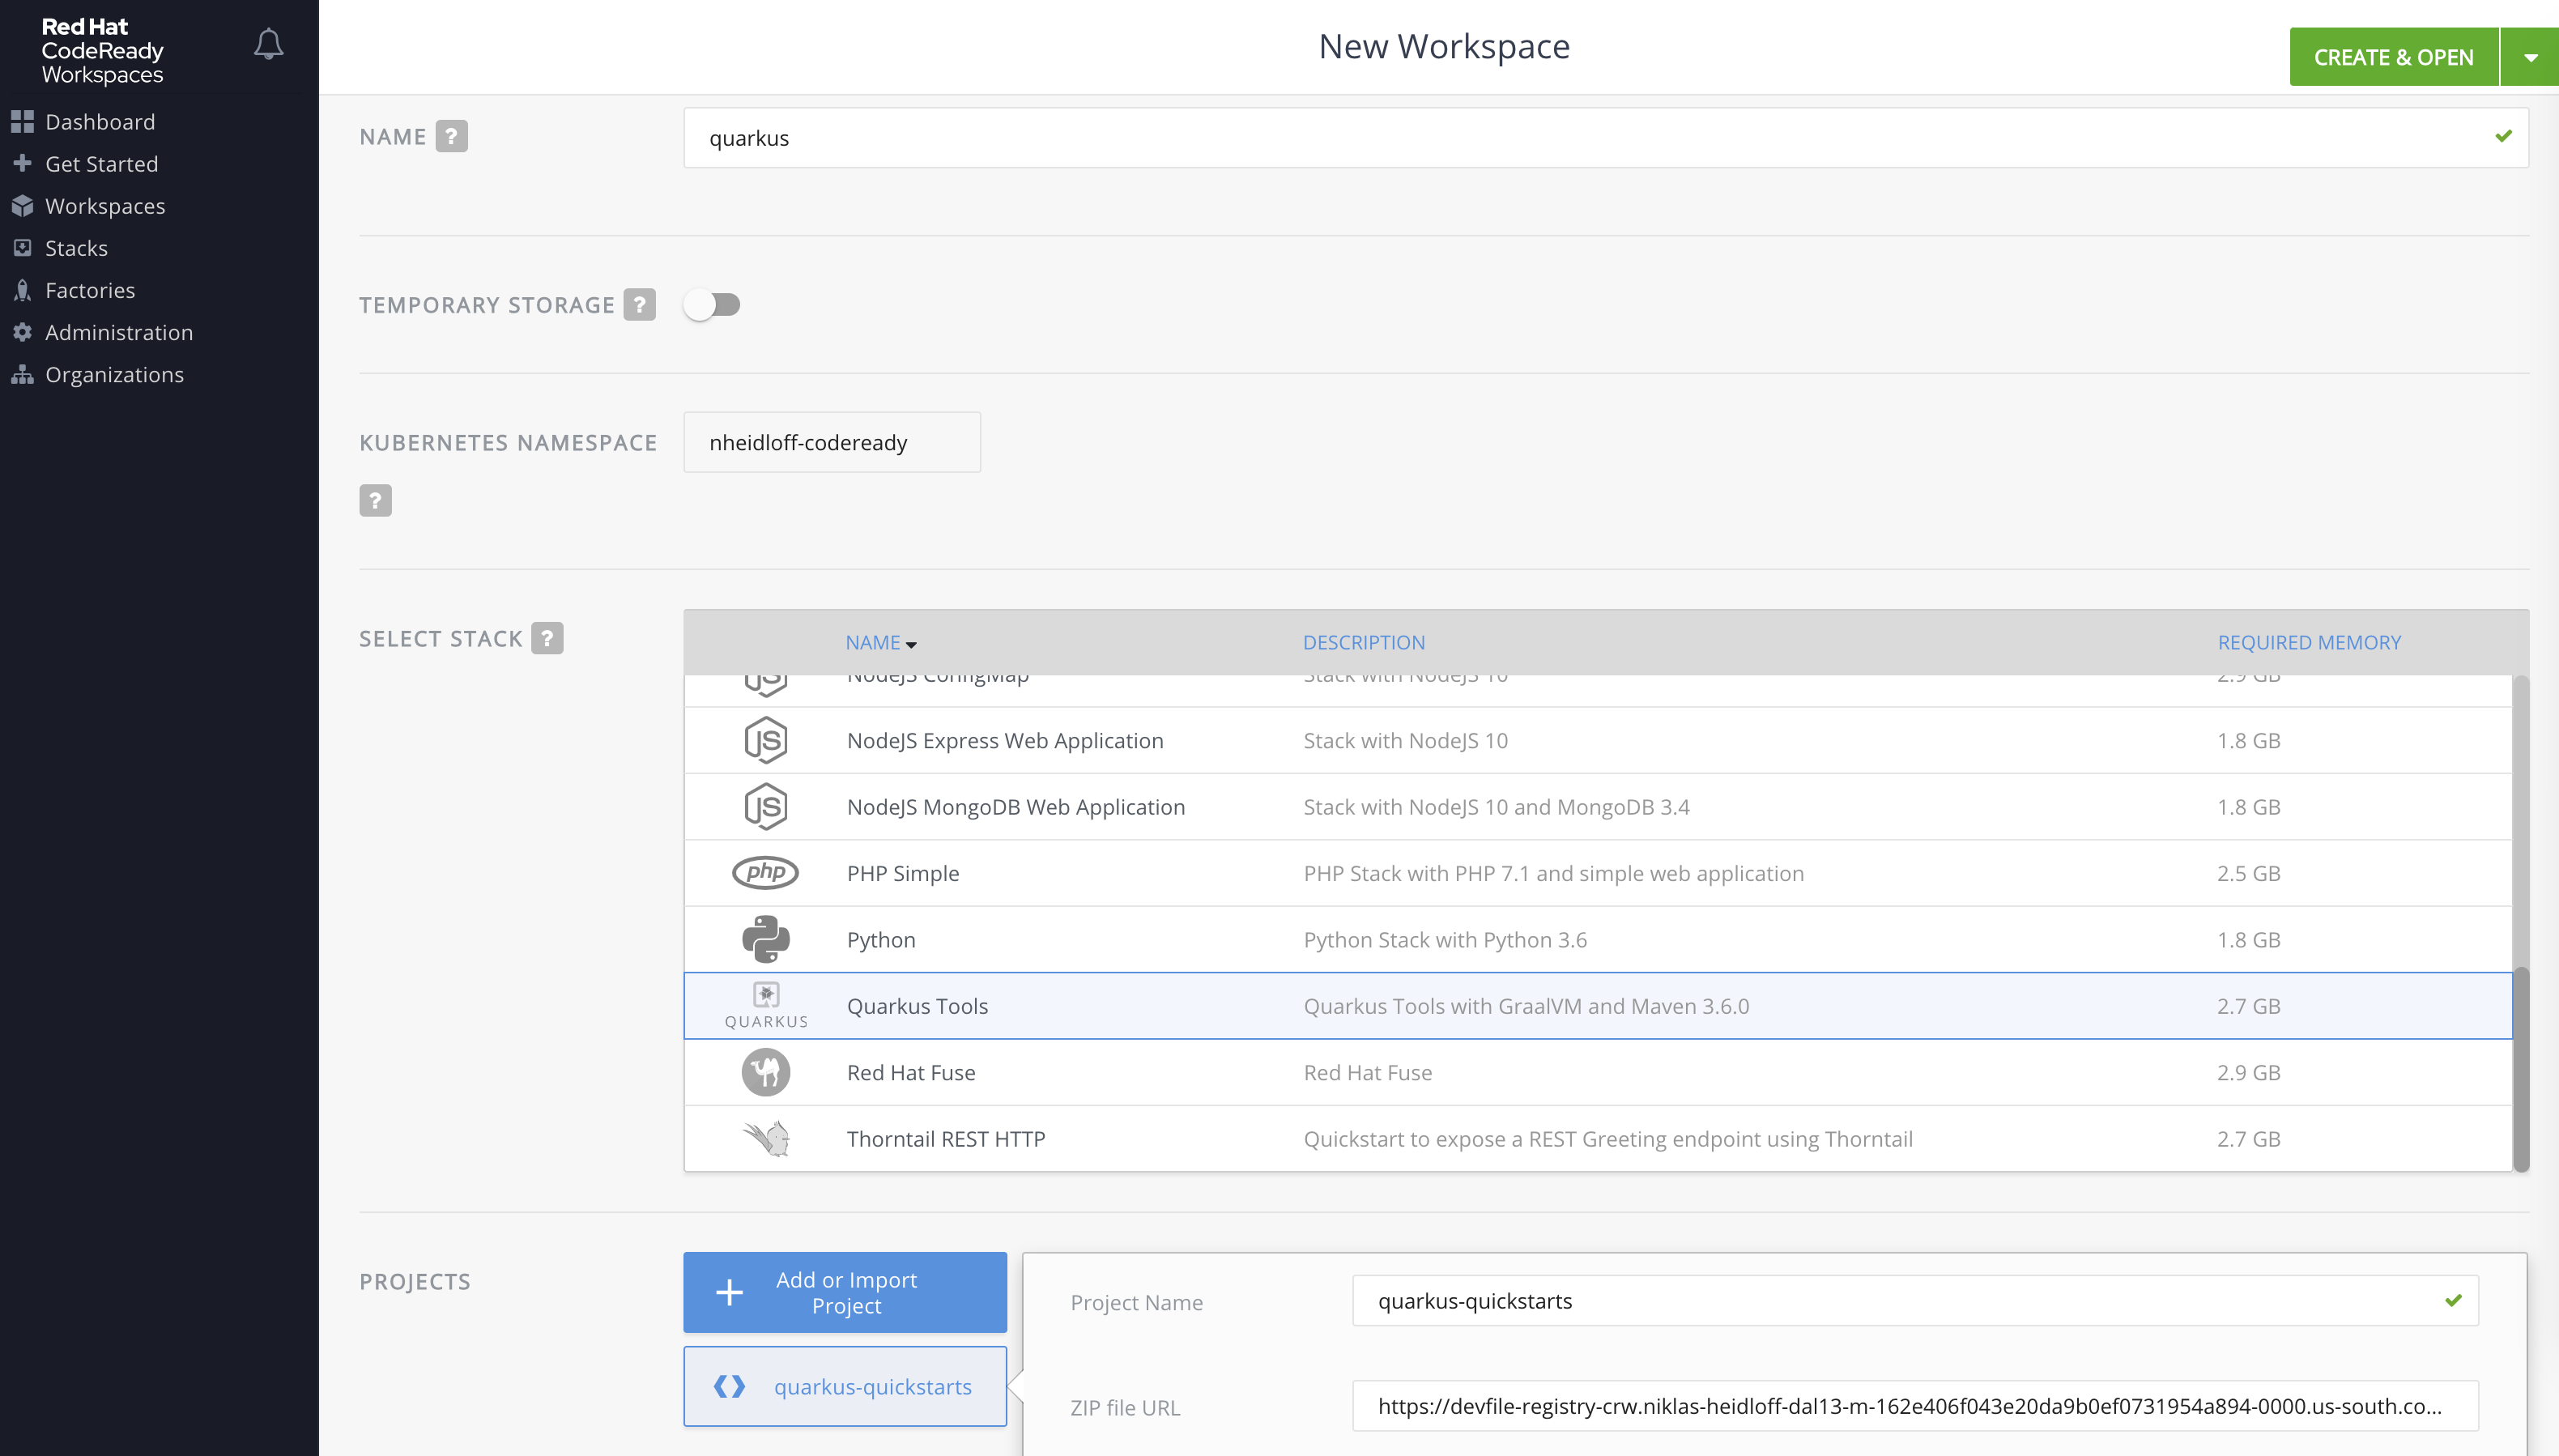Sort by DESCRIPTION column header
The width and height of the screenshot is (2559, 1456).
coord(1364,642)
